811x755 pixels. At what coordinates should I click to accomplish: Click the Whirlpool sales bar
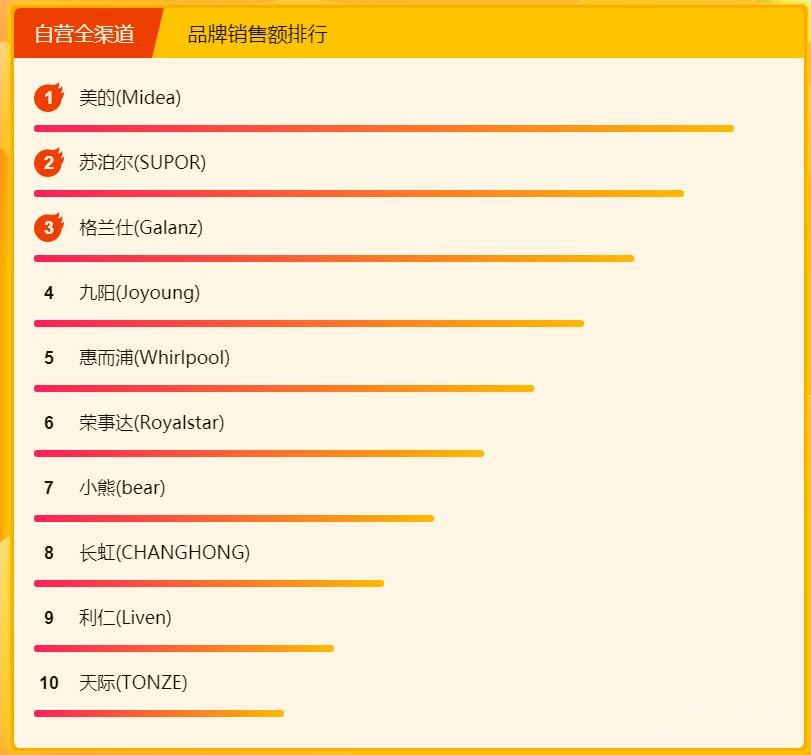coord(284,388)
